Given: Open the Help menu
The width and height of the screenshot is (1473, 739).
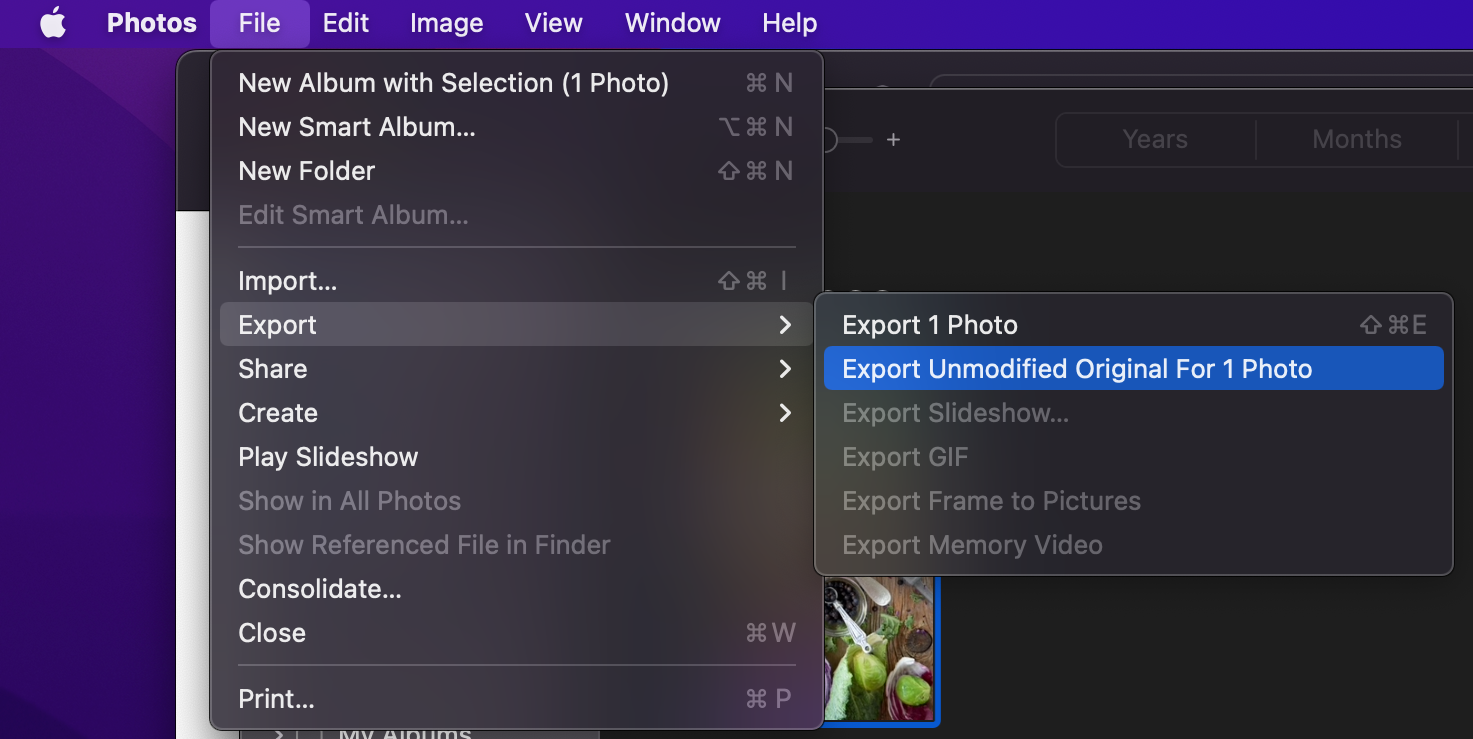Looking at the screenshot, I should 790,23.
